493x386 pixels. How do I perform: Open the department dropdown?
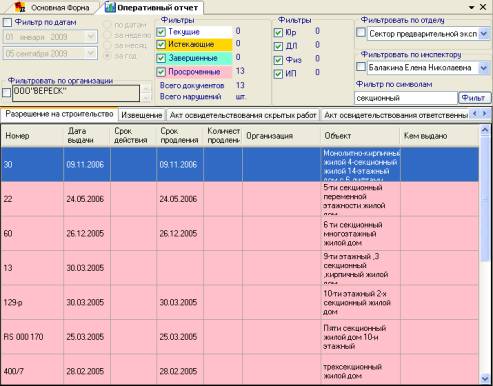tap(484, 34)
